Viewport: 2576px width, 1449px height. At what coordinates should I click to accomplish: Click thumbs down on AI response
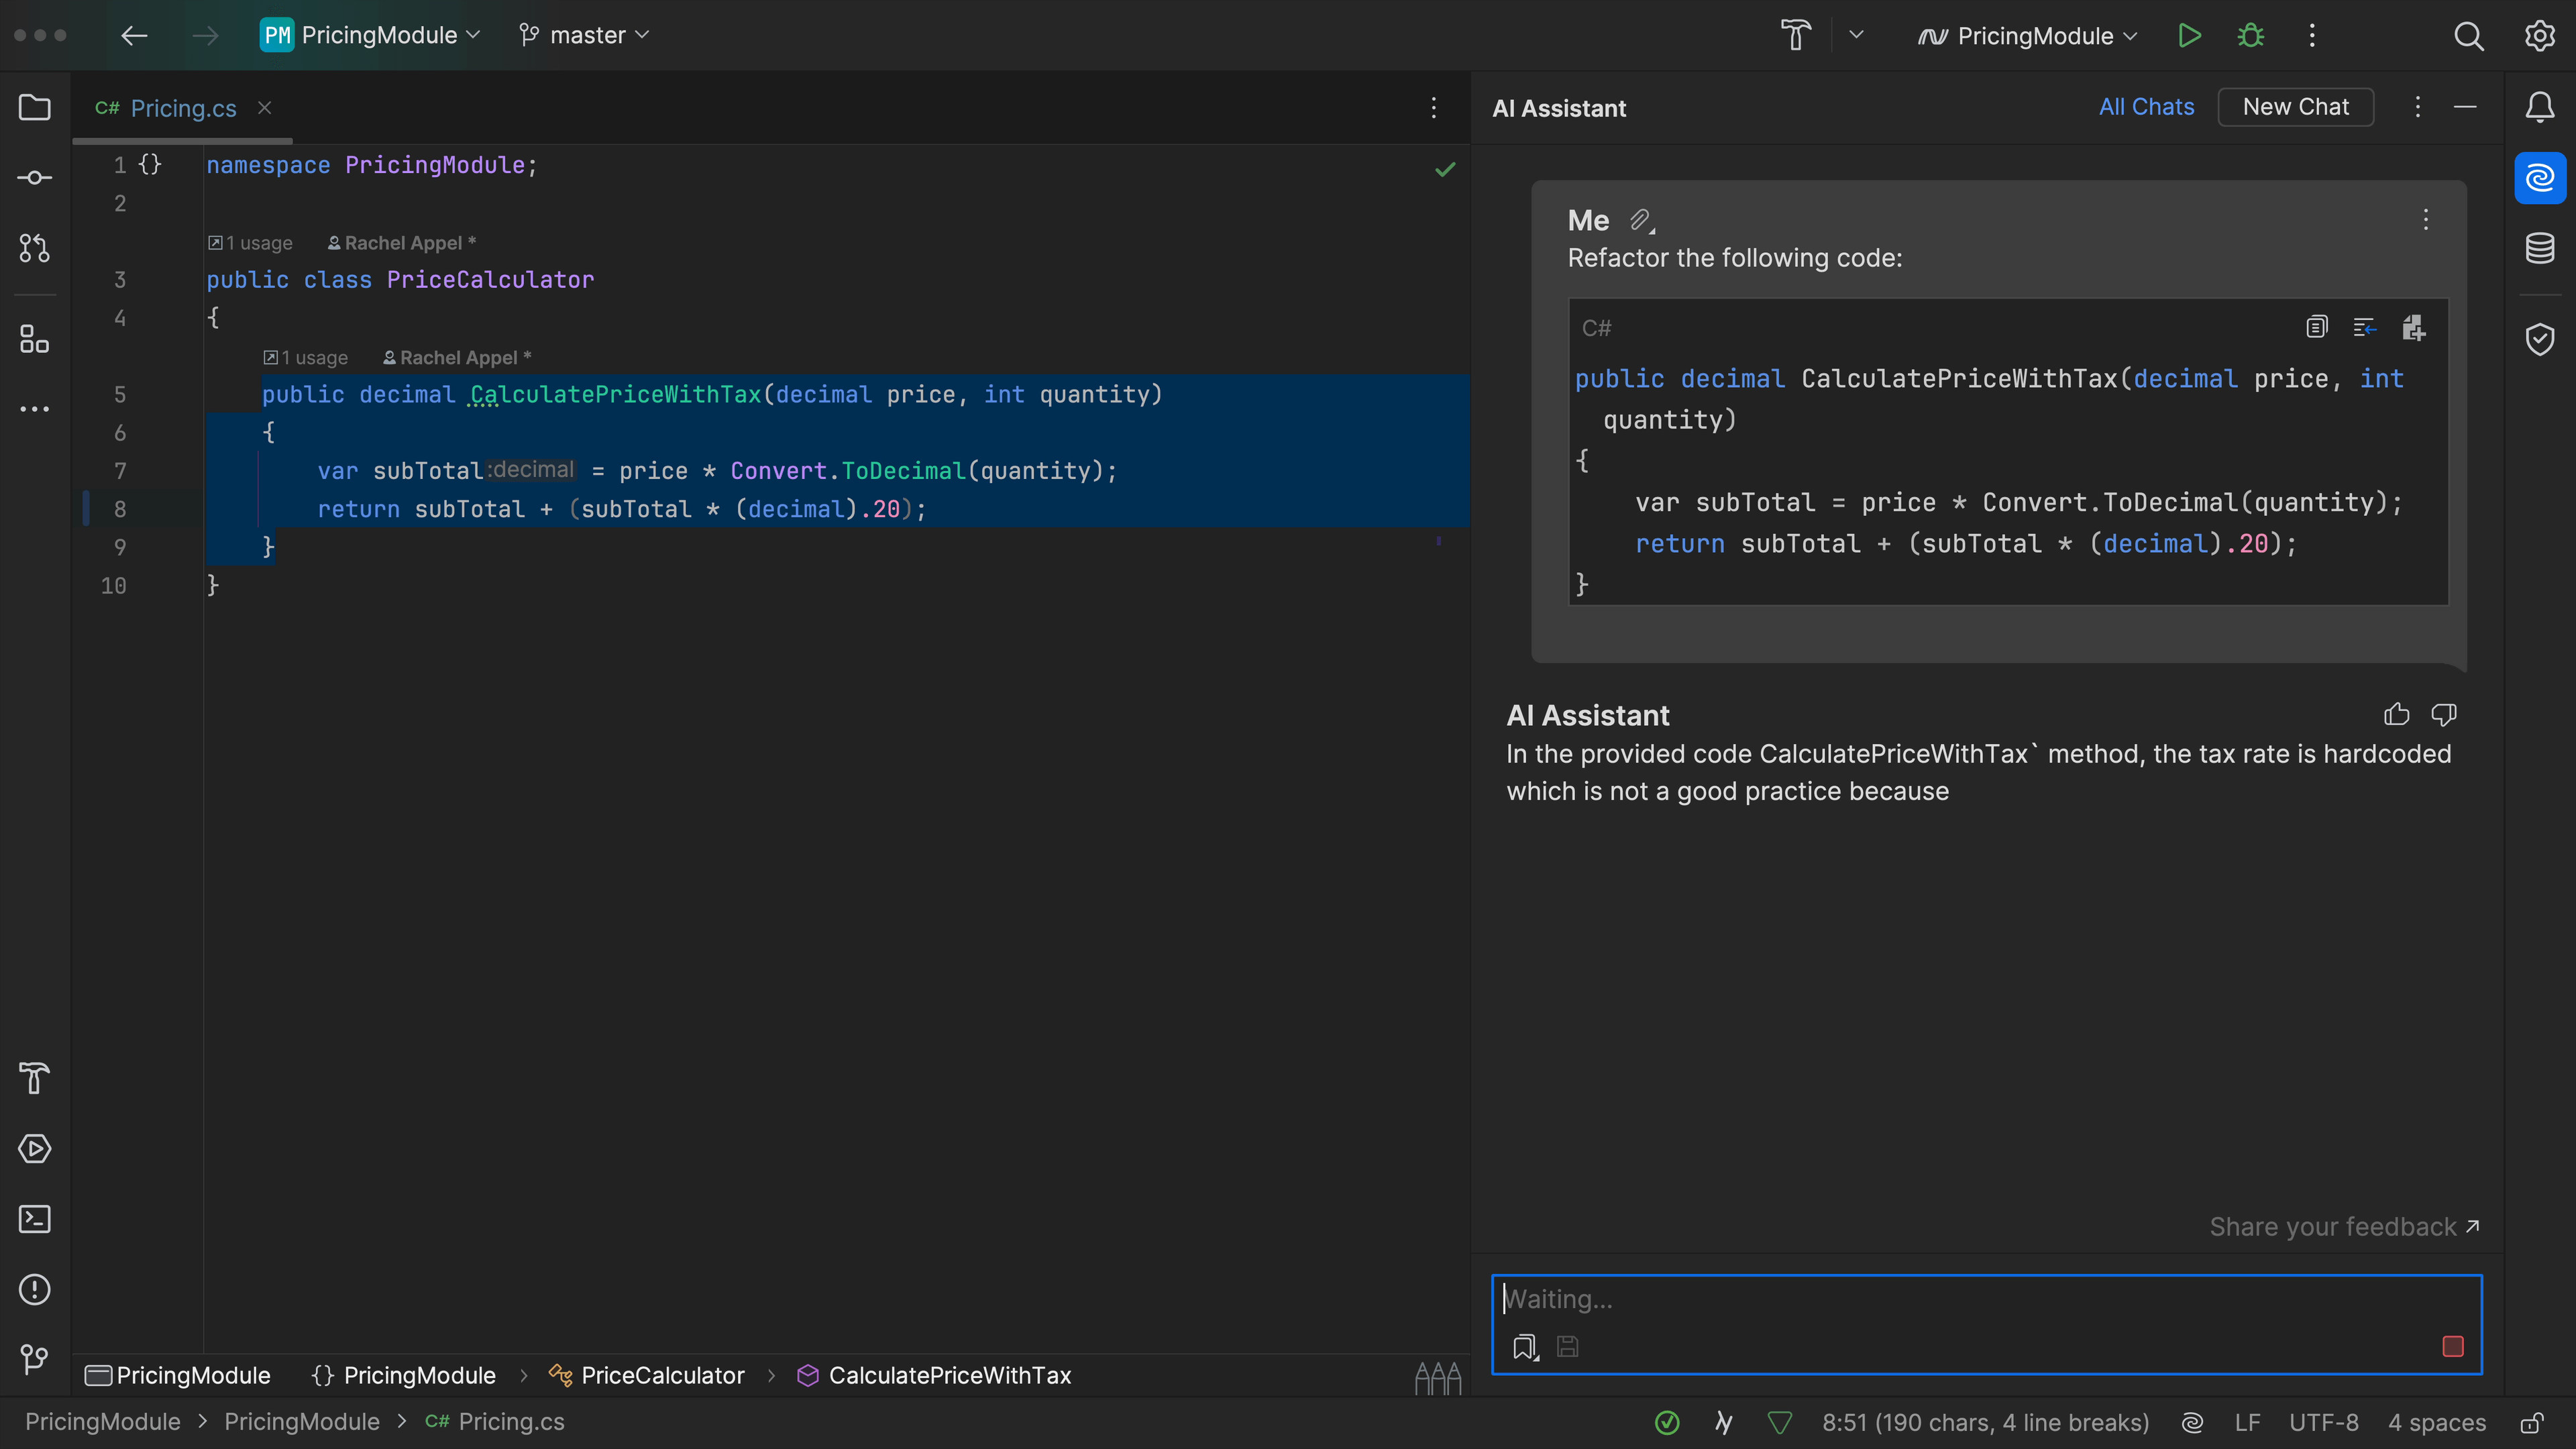pyautogui.click(x=2443, y=714)
